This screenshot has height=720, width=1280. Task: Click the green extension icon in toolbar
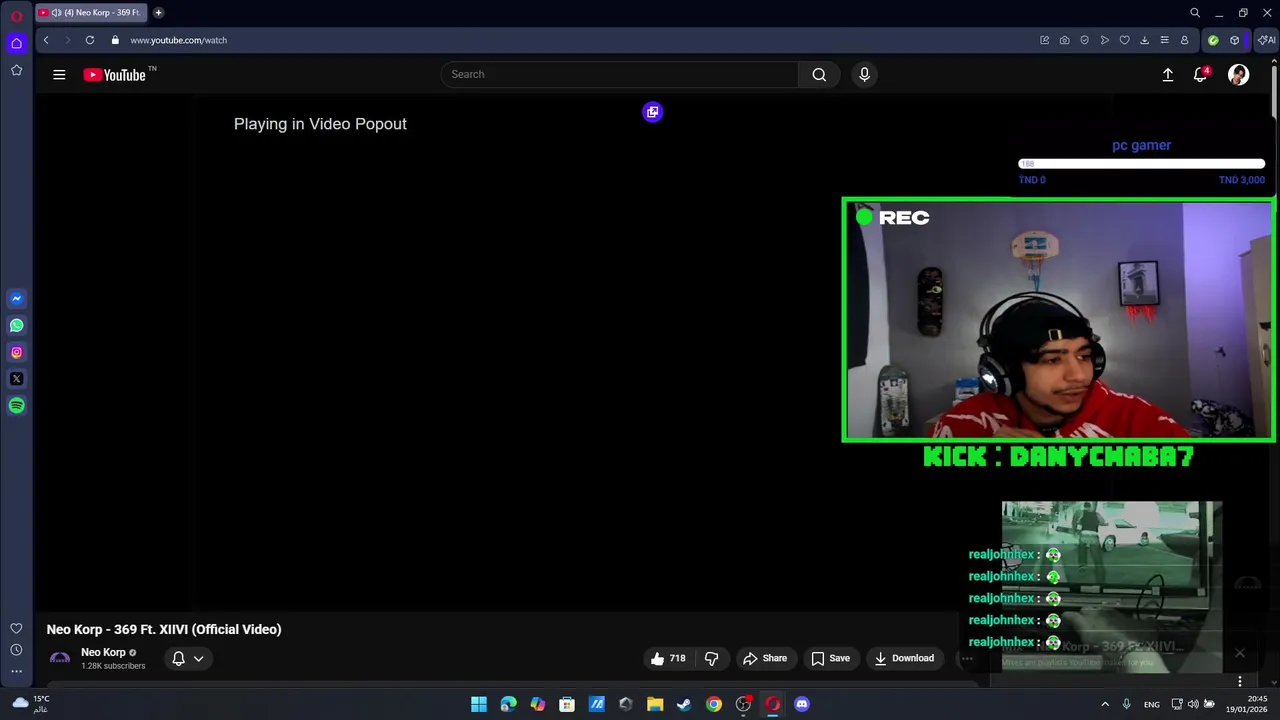tap(1213, 40)
